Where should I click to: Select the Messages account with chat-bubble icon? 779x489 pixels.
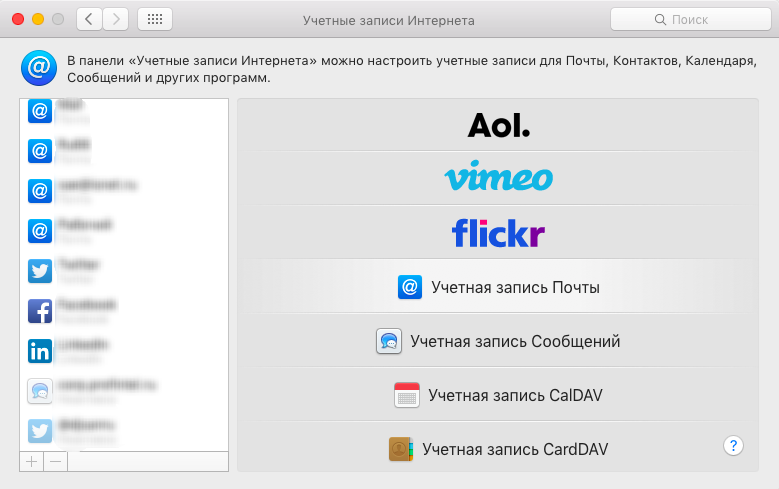click(x=124, y=391)
